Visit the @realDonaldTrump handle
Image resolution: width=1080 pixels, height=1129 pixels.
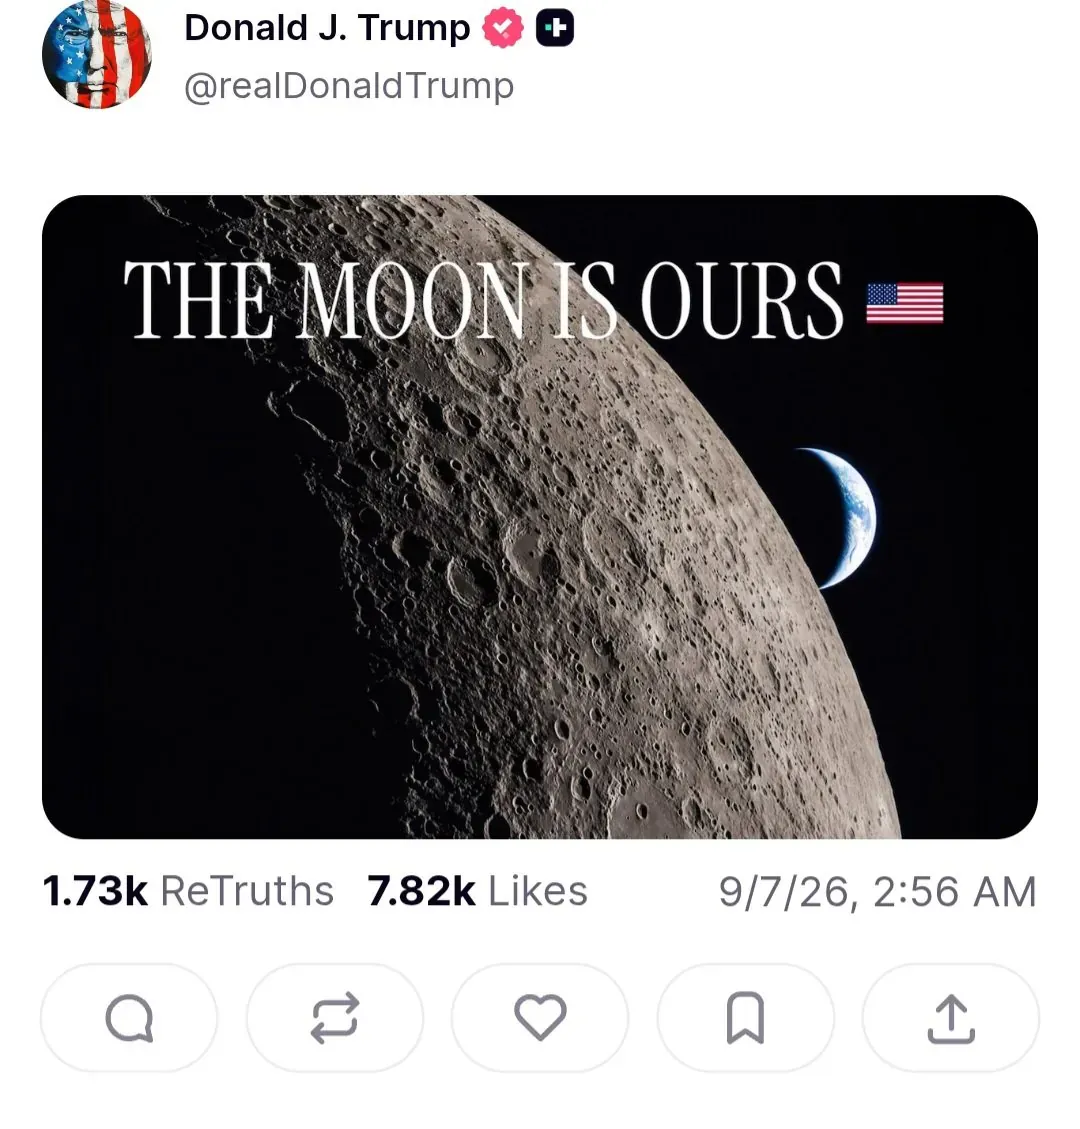pos(349,86)
